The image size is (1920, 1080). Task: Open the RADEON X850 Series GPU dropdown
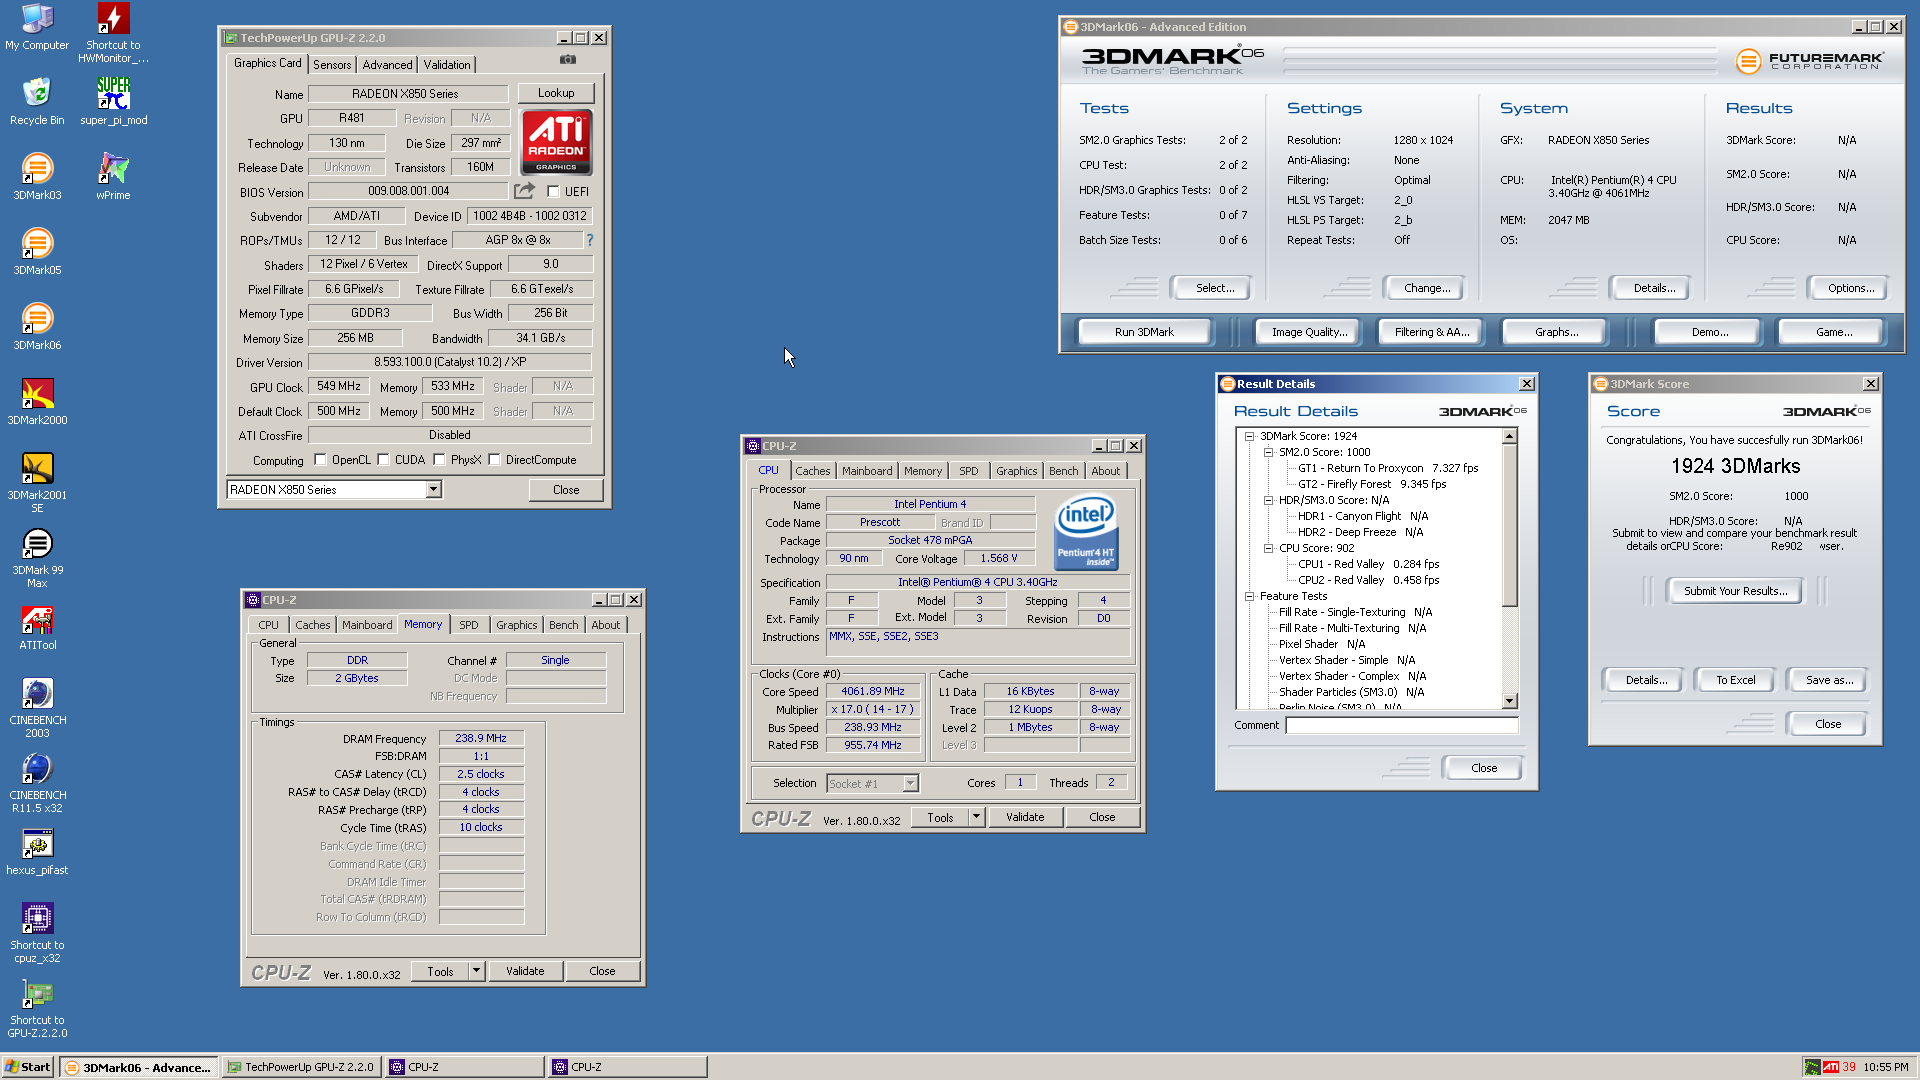[433, 490]
